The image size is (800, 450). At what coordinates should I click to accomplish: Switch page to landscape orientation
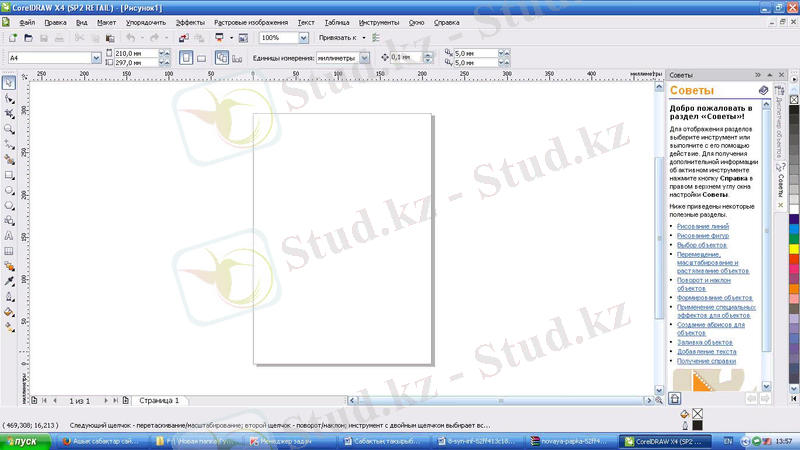click(201, 58)
